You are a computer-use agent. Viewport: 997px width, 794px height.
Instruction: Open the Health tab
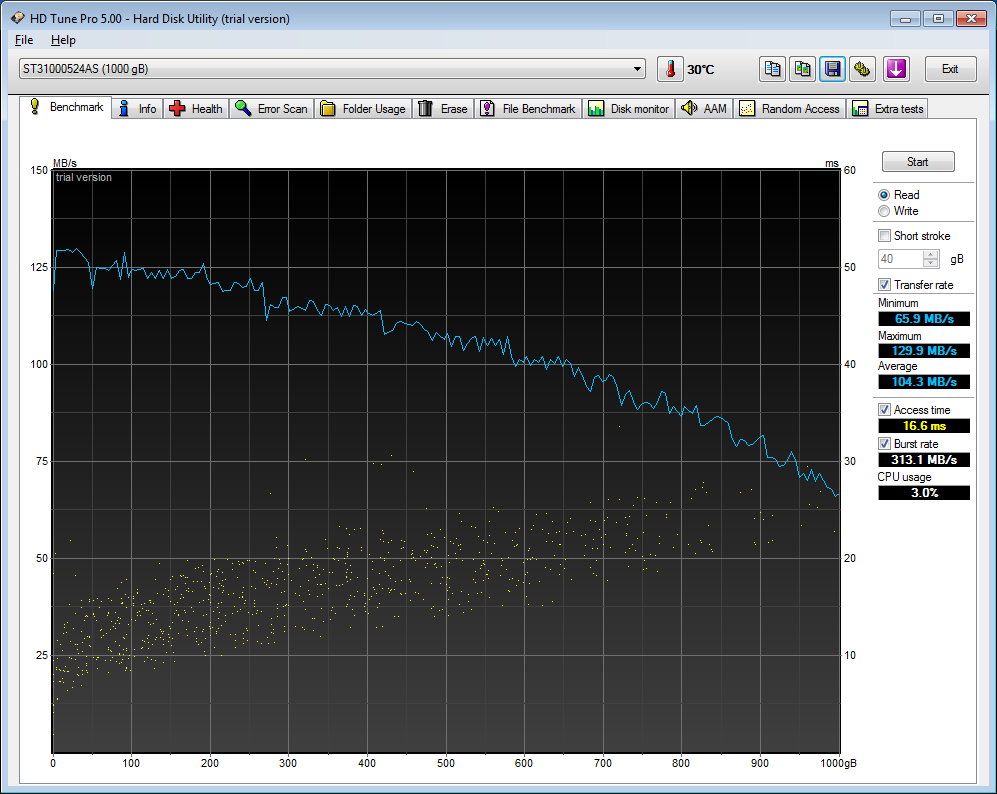click(x=196, y=109)
